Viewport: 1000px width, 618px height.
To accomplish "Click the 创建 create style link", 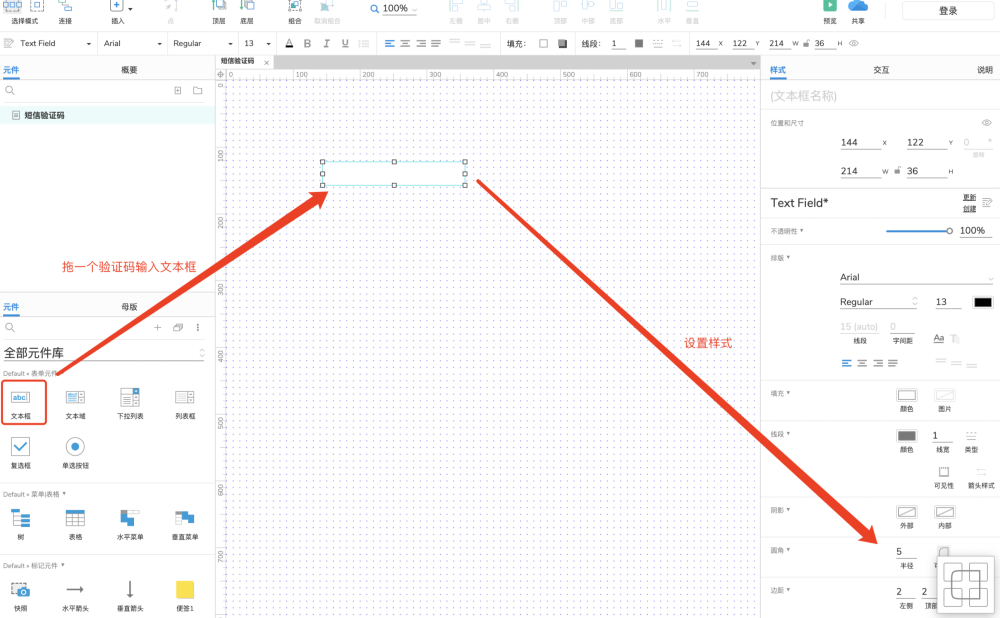I will (969, 209).
